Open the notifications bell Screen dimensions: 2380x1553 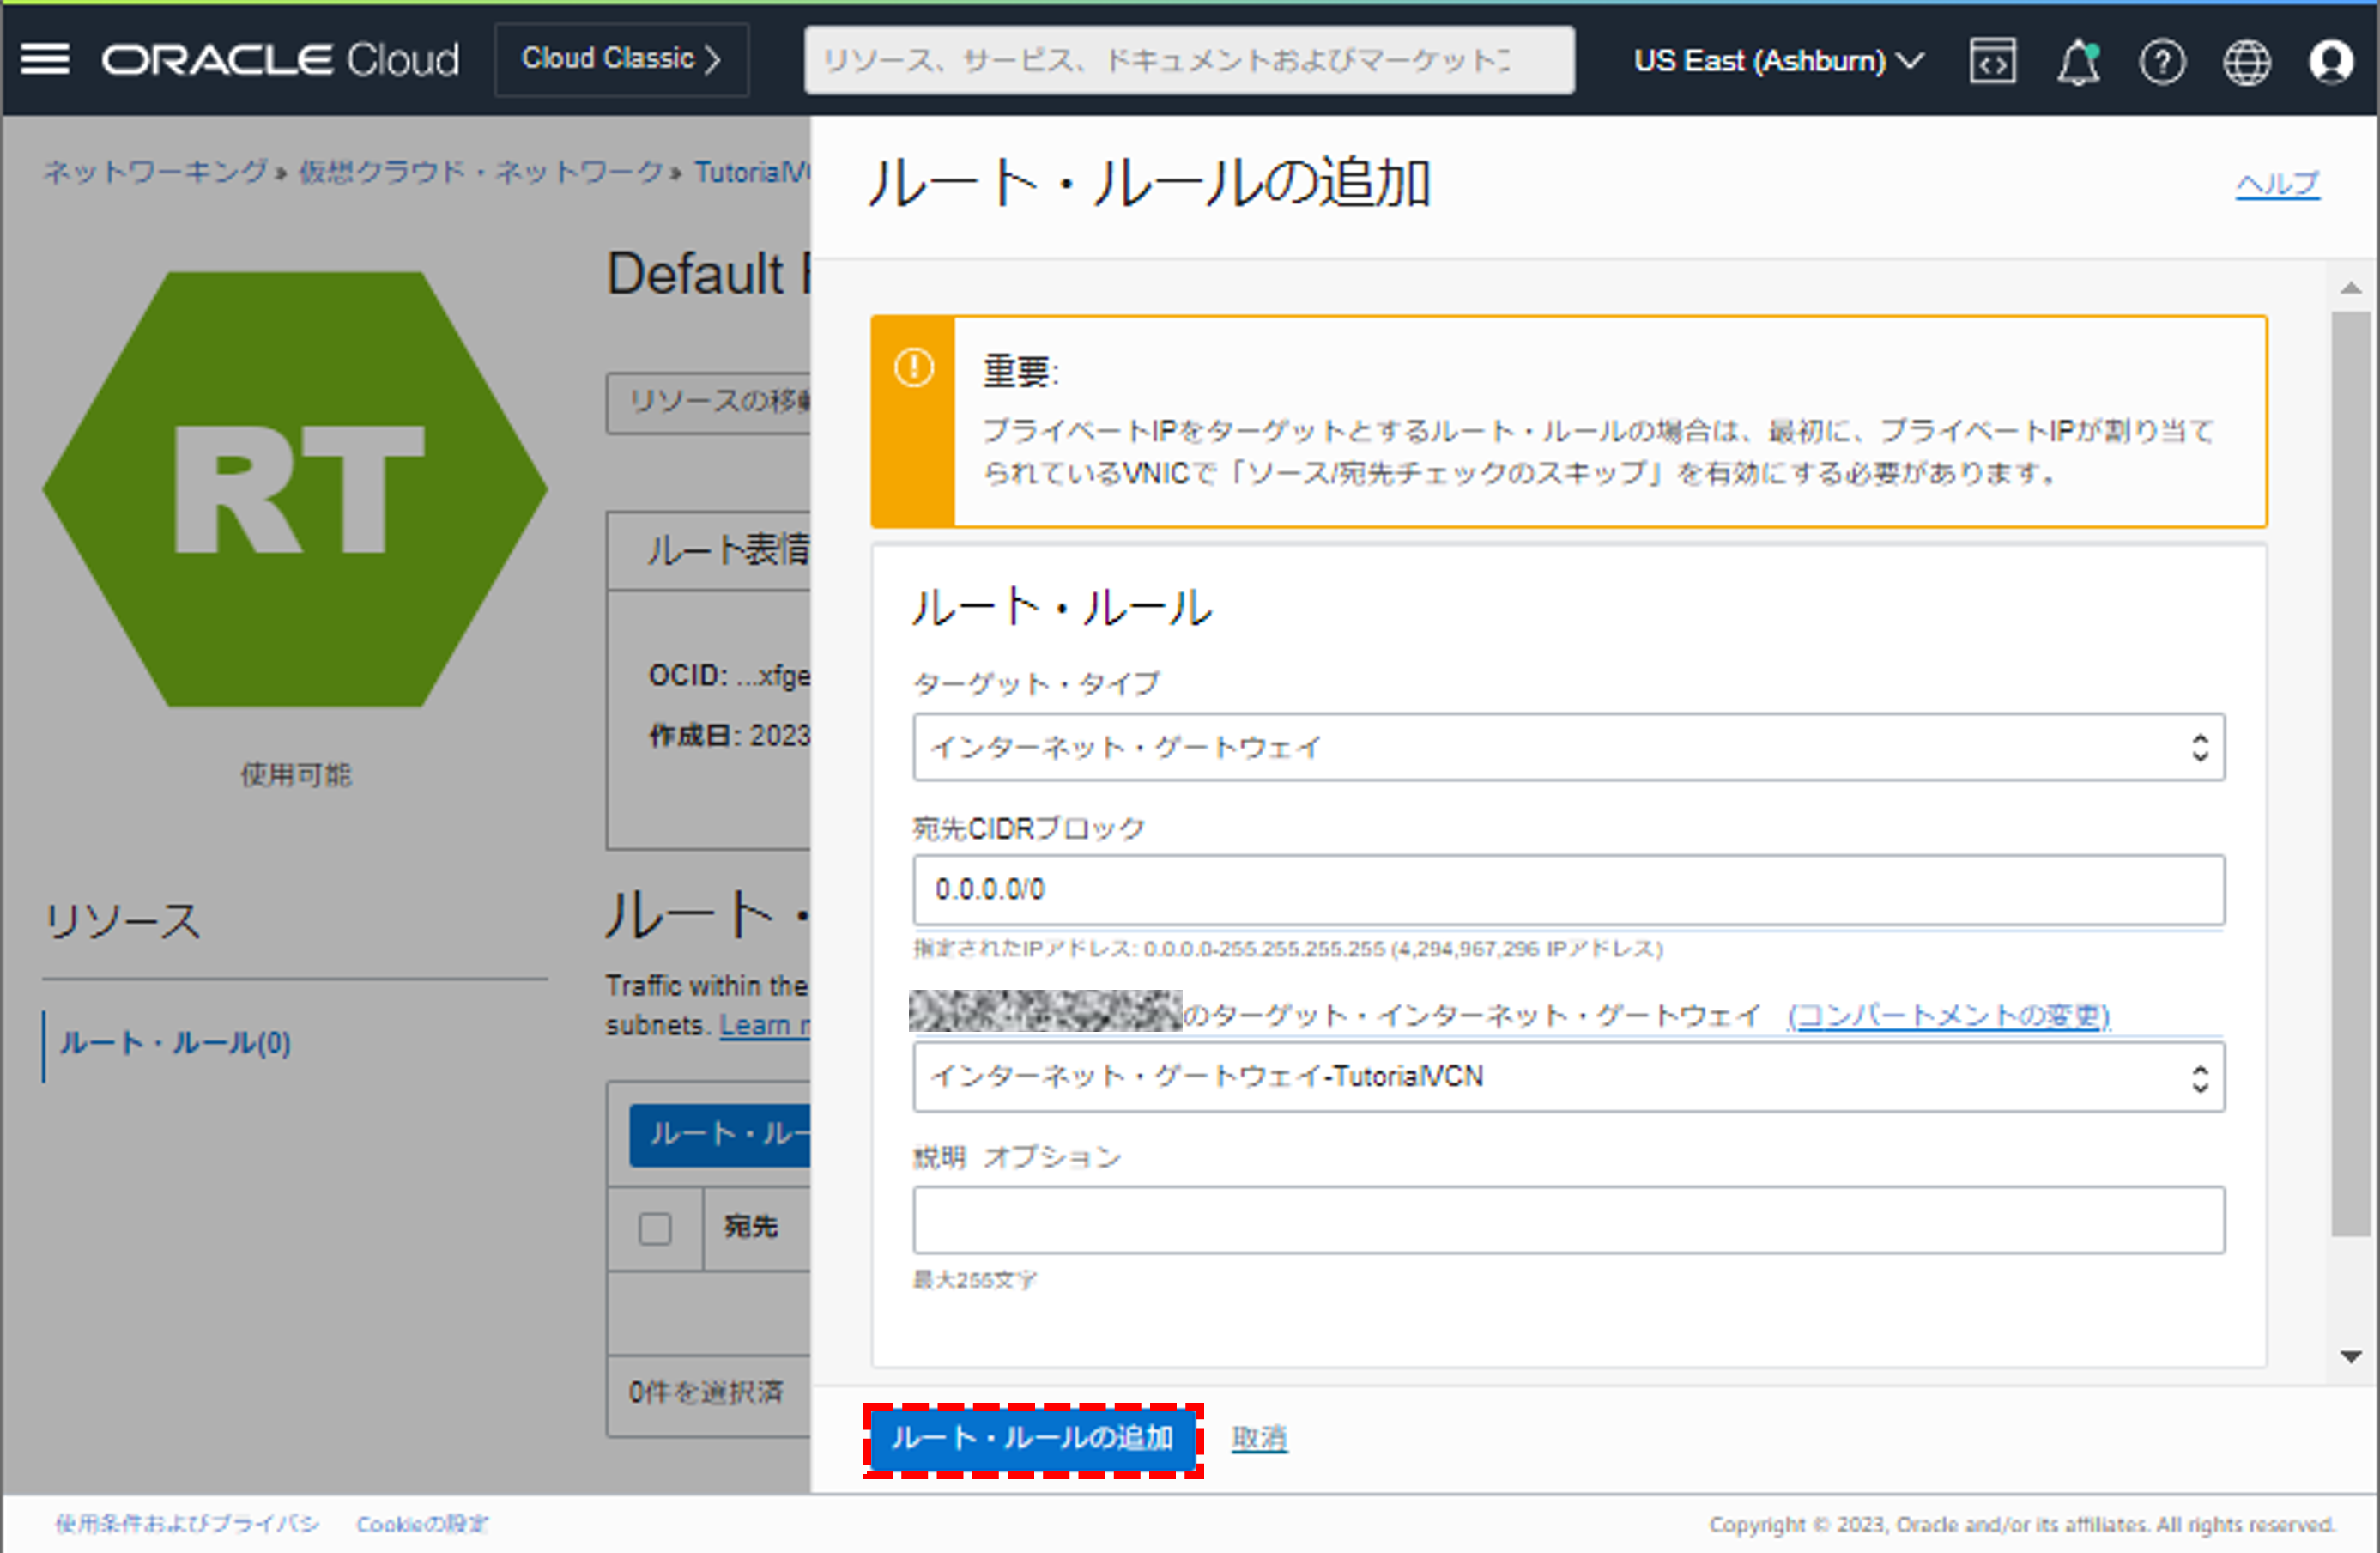[x=2078, y=61]
